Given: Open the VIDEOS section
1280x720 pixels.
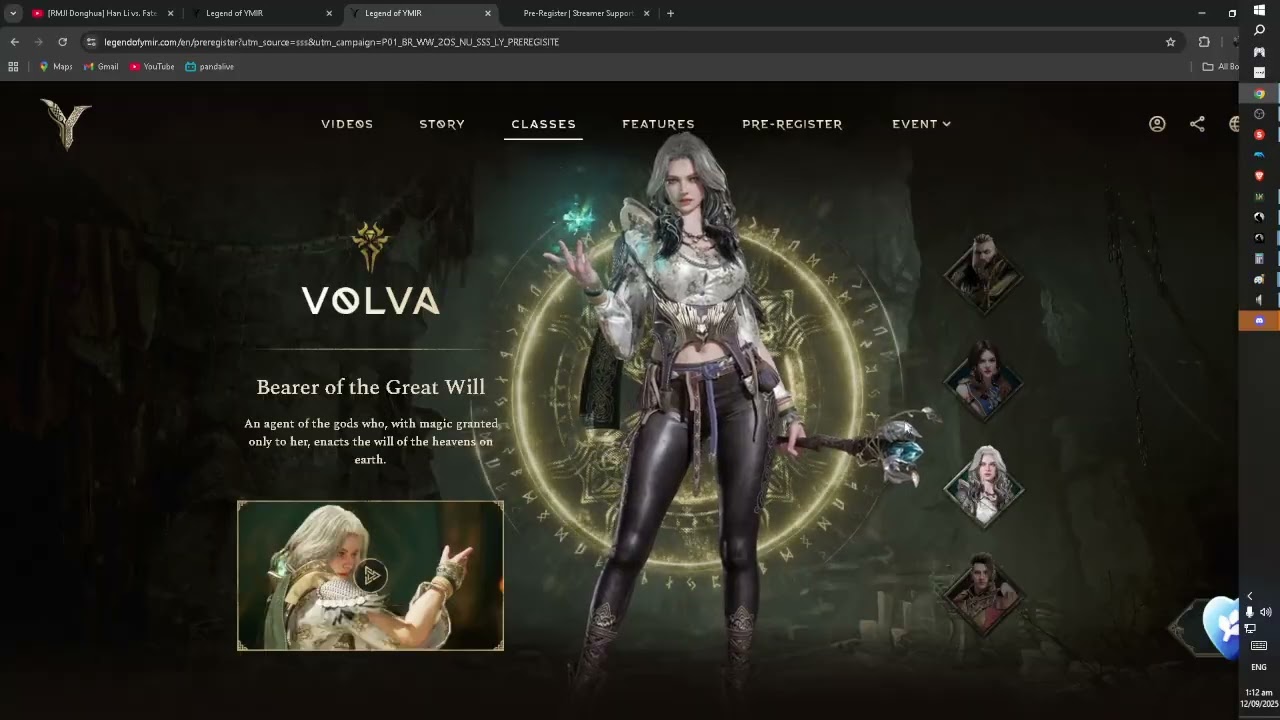Looking at the screenshot, I should (347, 124).
